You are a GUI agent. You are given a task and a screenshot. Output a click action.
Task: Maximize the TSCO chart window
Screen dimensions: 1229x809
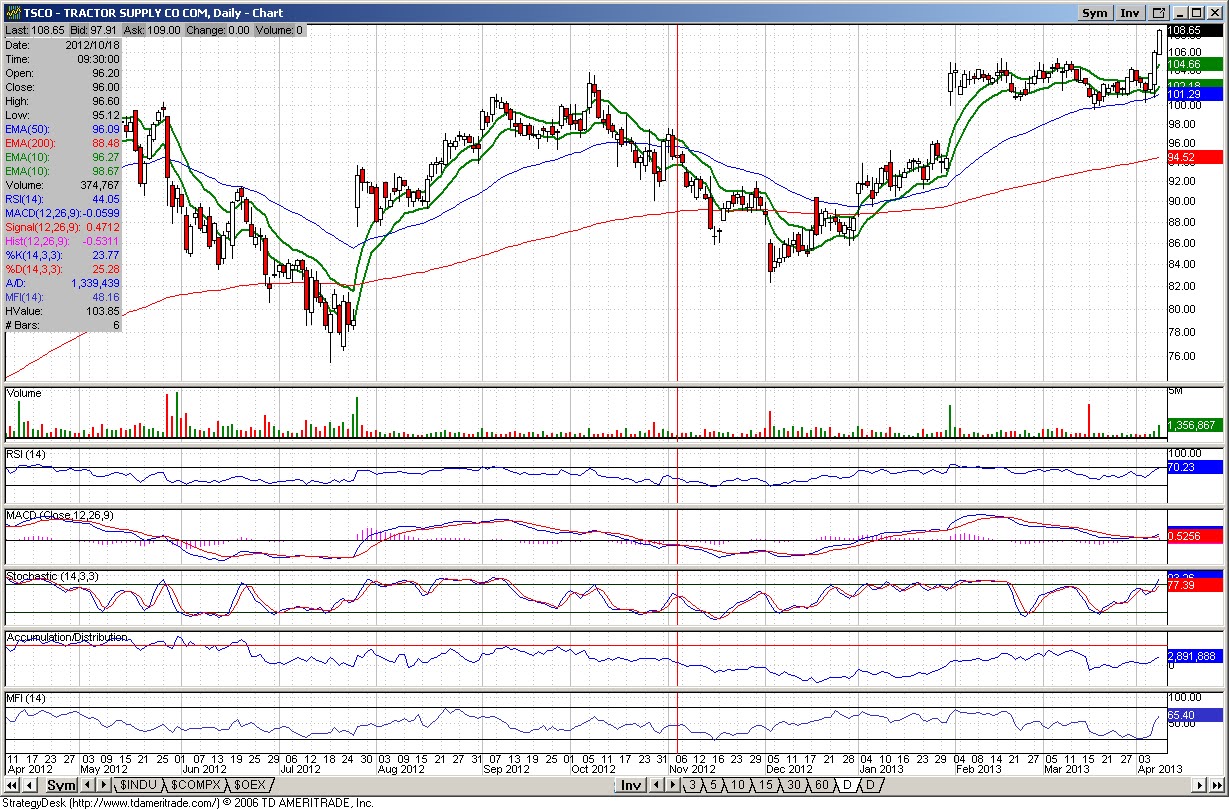pos(1196,13)
